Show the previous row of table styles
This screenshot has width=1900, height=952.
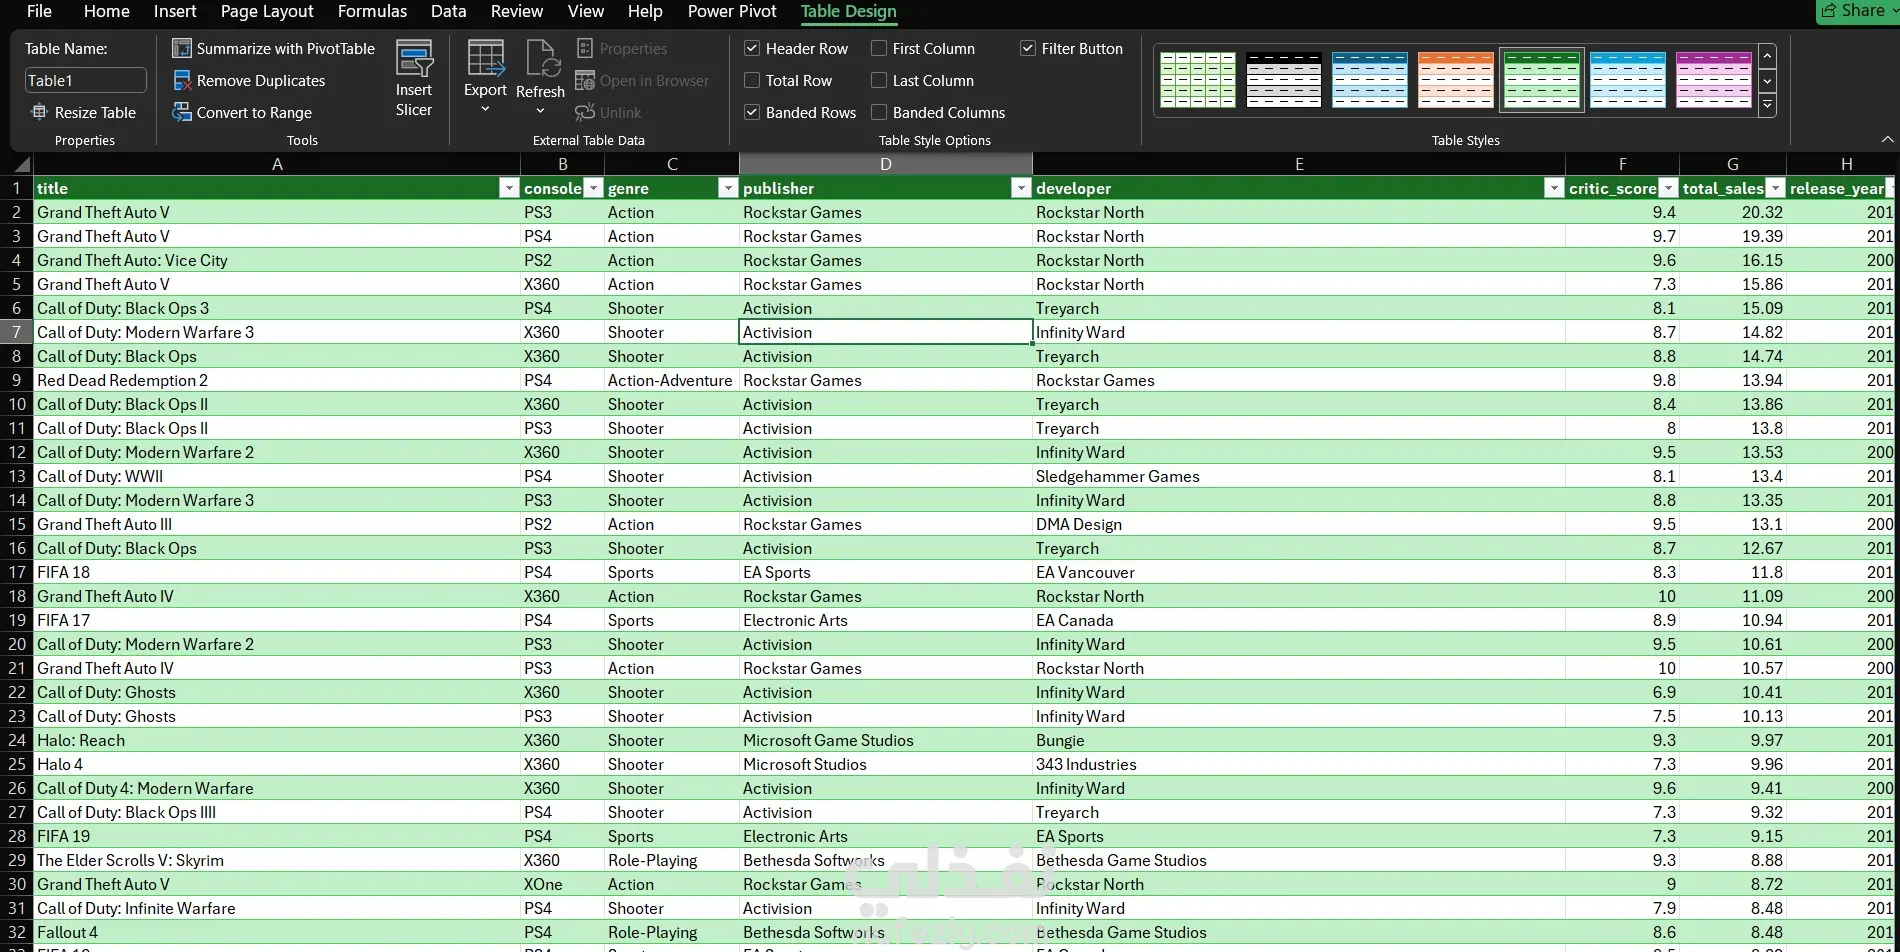click(x=1768, y=56)
